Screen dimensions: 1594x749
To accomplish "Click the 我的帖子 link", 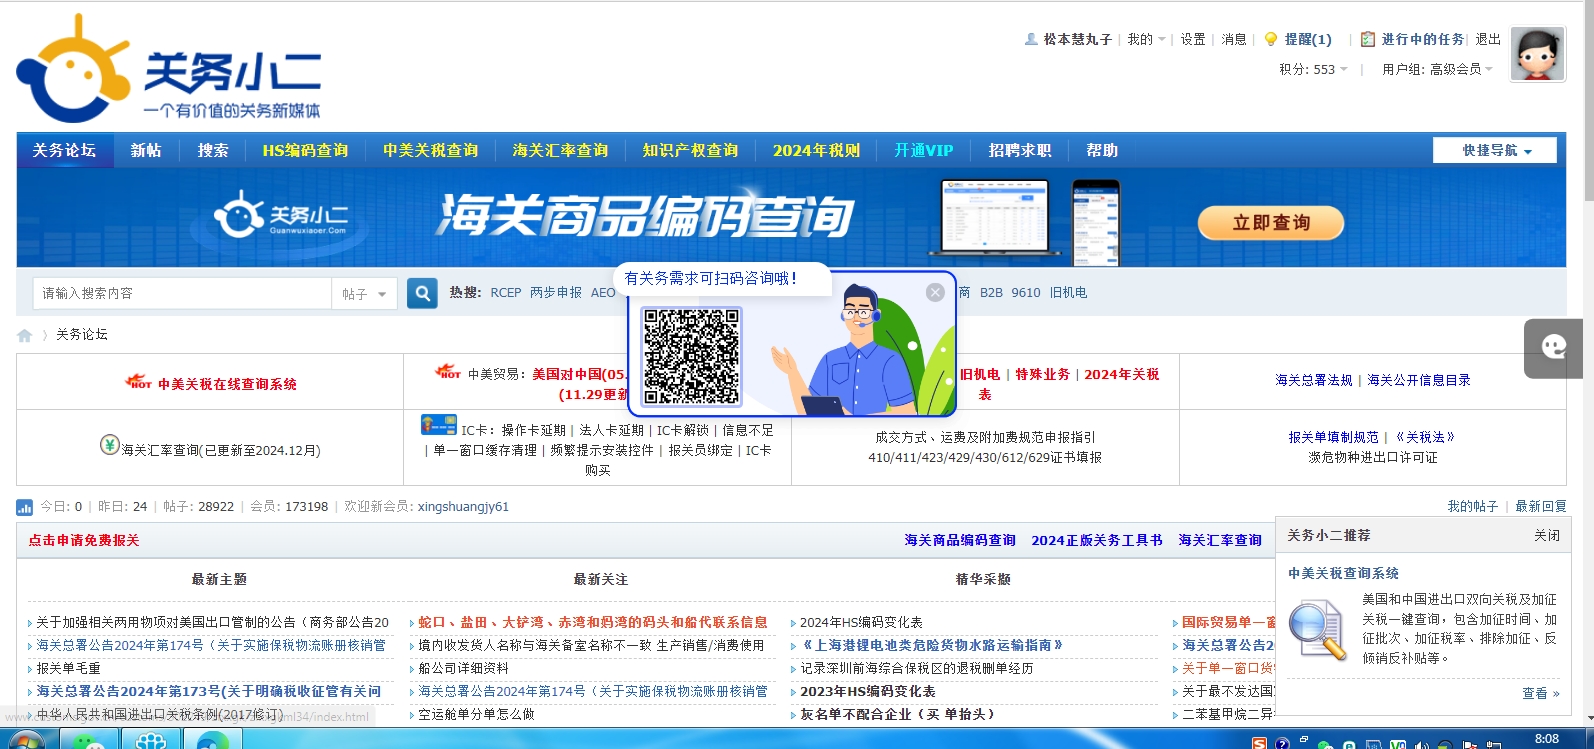I will coord(1473,507).
